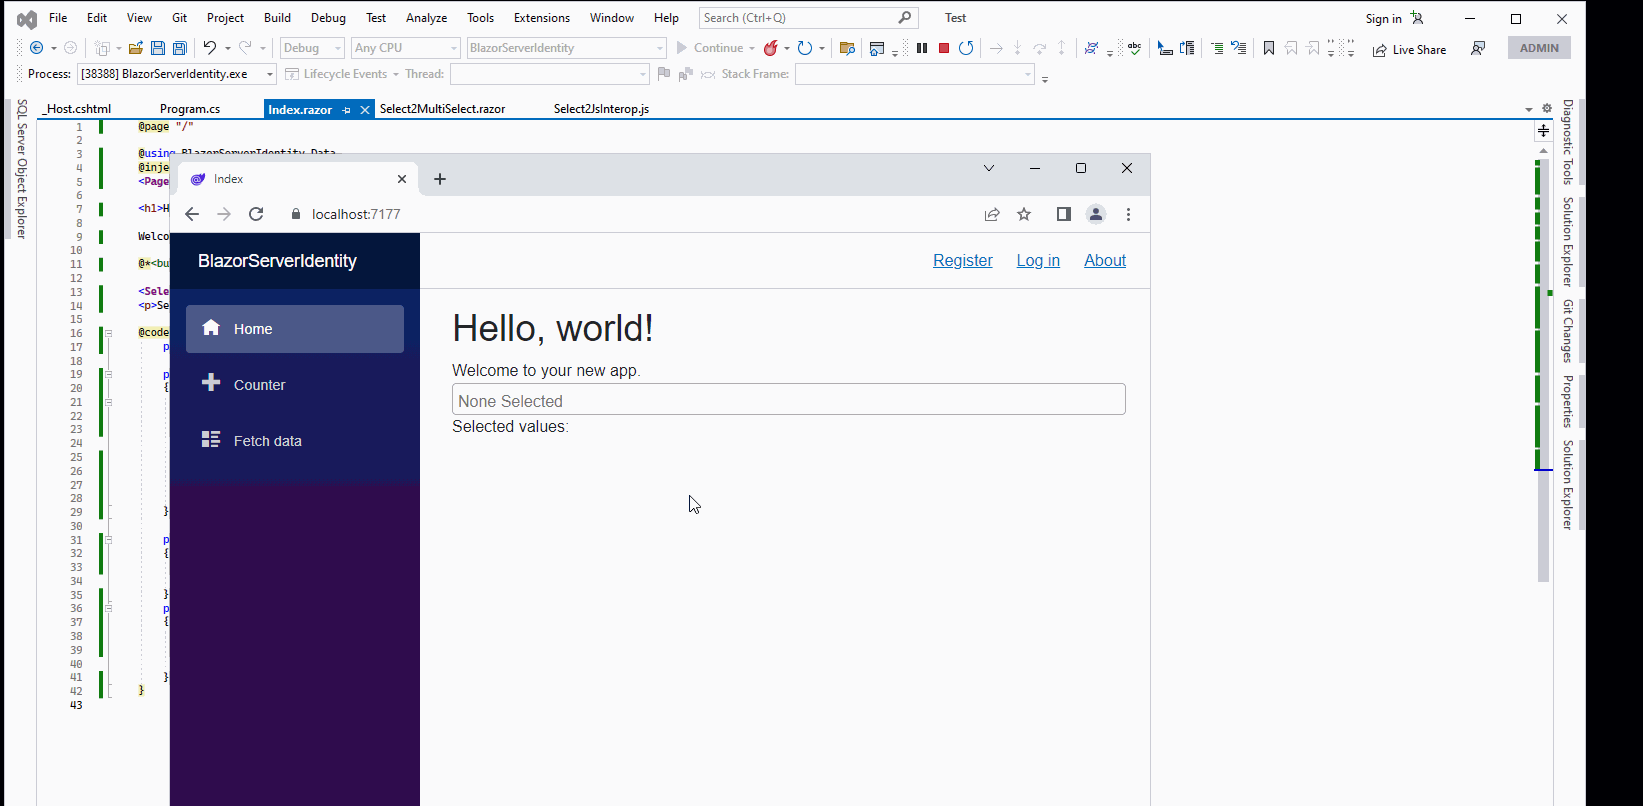Click the Save floppy disk icon
This screenshot has width=1643, height=806.
158,48
